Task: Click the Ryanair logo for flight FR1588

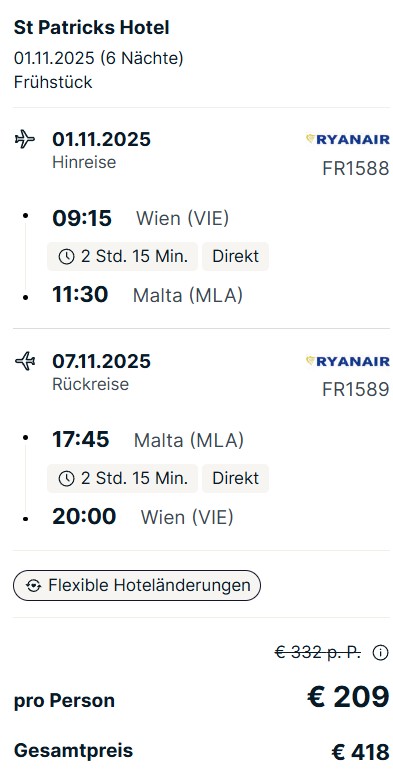Action: (x=348, y=139)
